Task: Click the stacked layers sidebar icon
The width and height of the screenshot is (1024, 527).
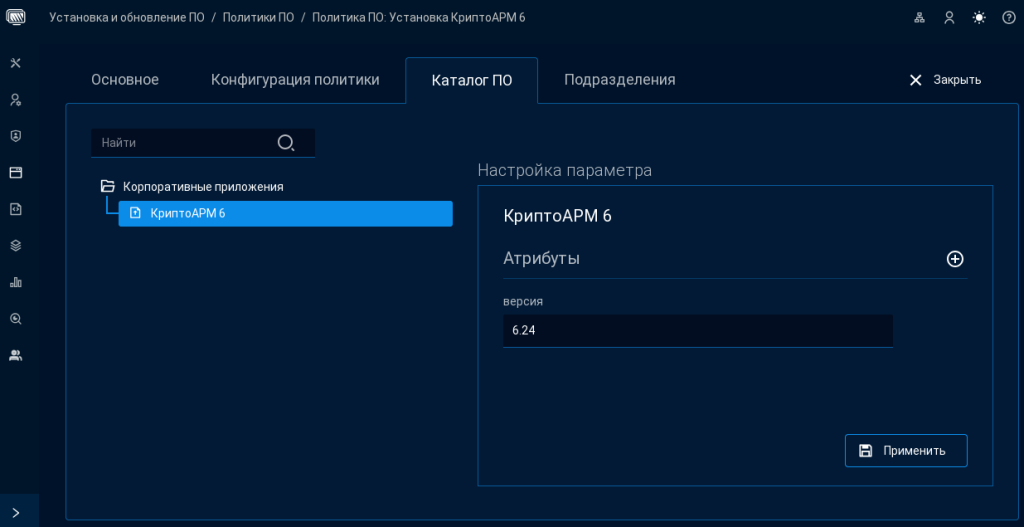Action: [15, 245]
